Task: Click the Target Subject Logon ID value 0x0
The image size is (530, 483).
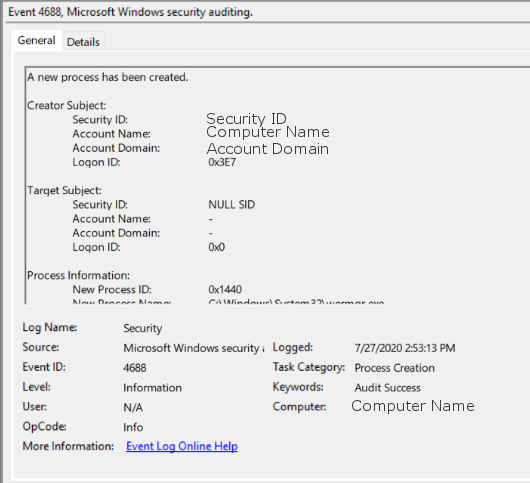Action: point(217,247)
